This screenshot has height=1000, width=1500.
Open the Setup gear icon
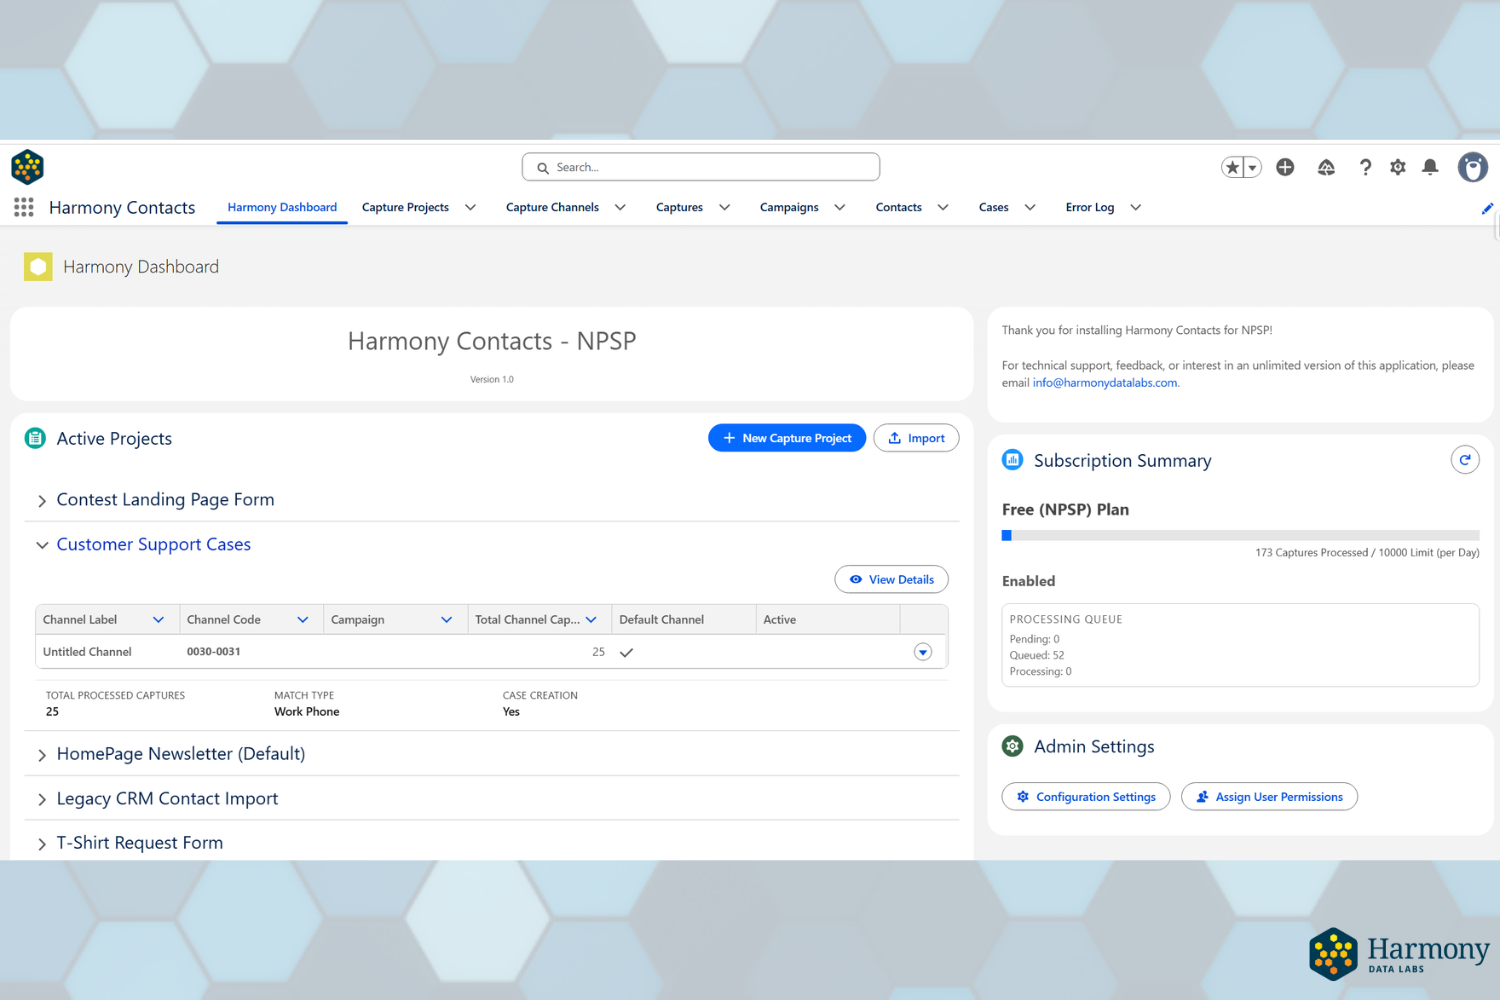(1398, 167)
